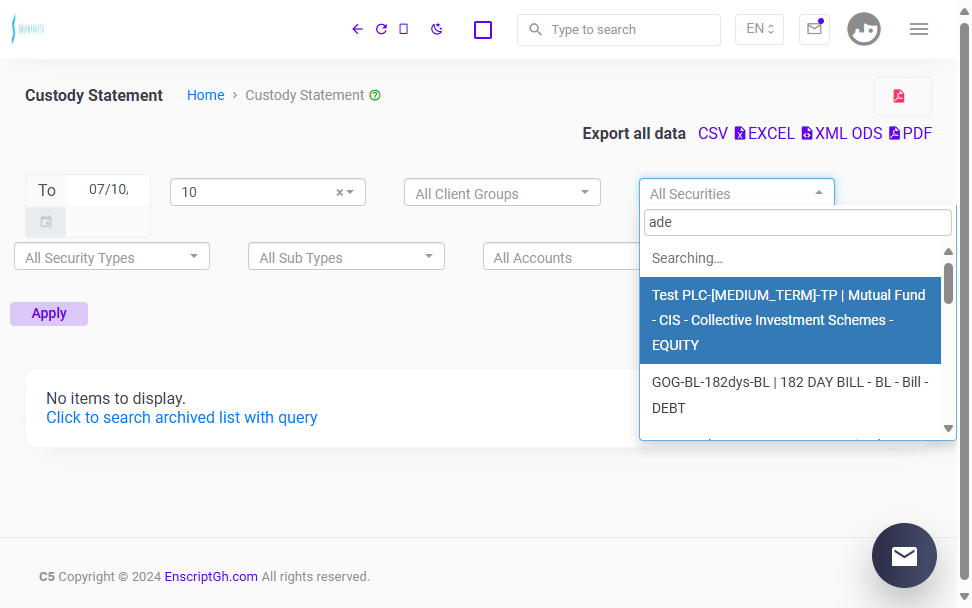Viewport: 972px width, 608px height.
Task: Click the securities list scroll-down arrow
Action: click(948, 428)
